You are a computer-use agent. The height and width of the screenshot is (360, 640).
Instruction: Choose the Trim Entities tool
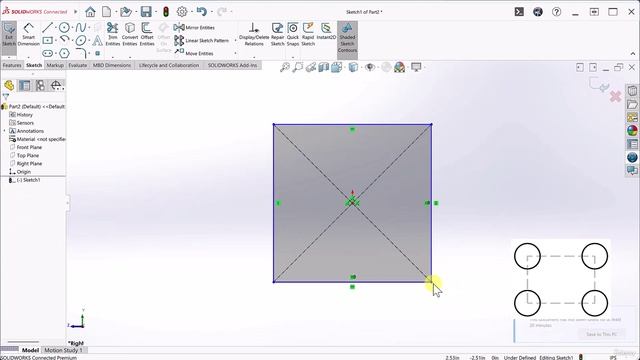(113, 34)
